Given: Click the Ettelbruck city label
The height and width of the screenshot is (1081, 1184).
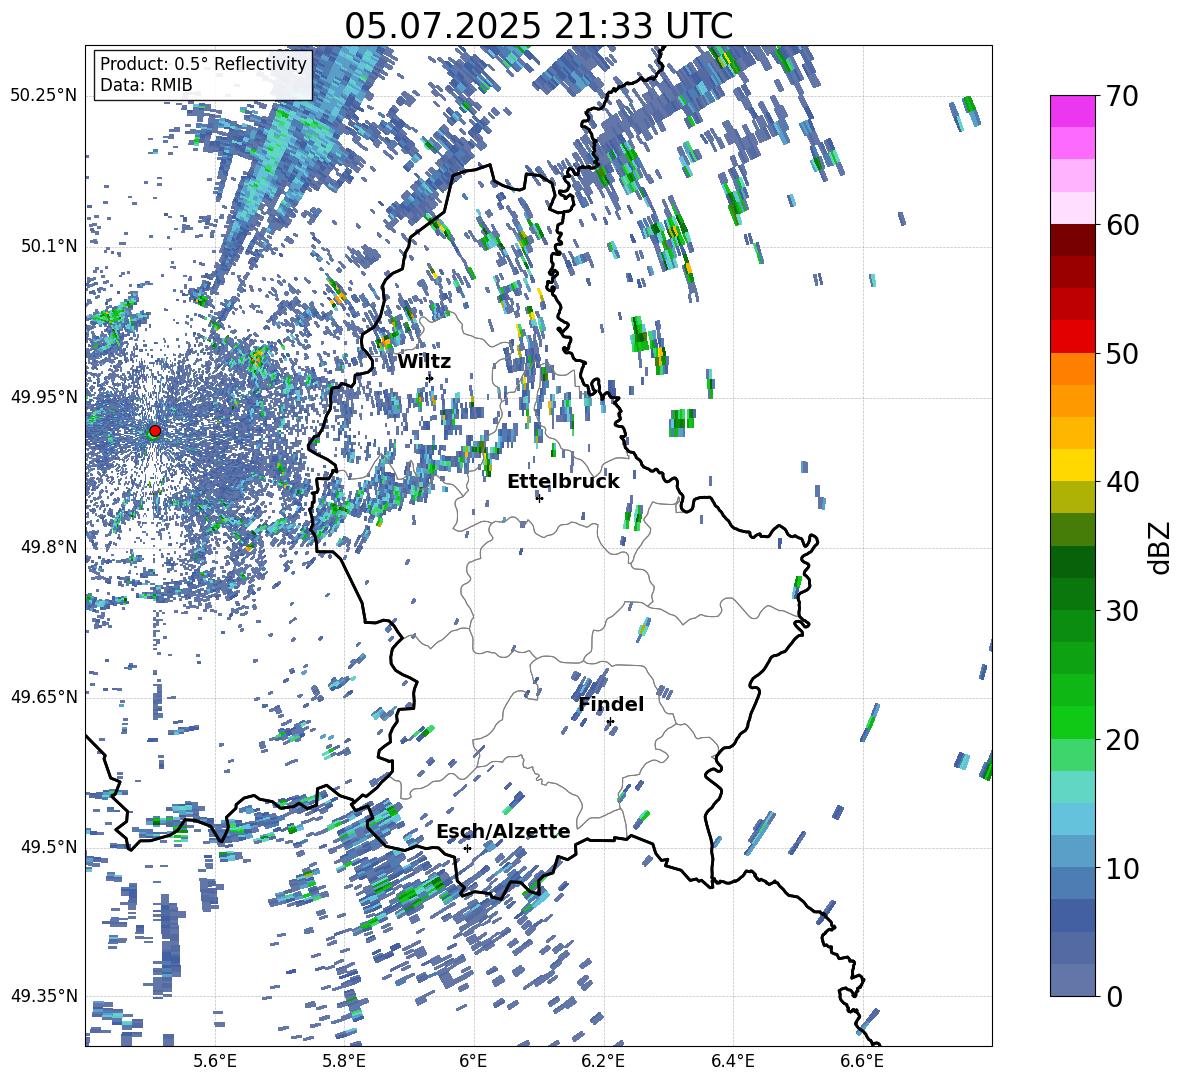Looking at the screenshot, I should coord(563,482).
